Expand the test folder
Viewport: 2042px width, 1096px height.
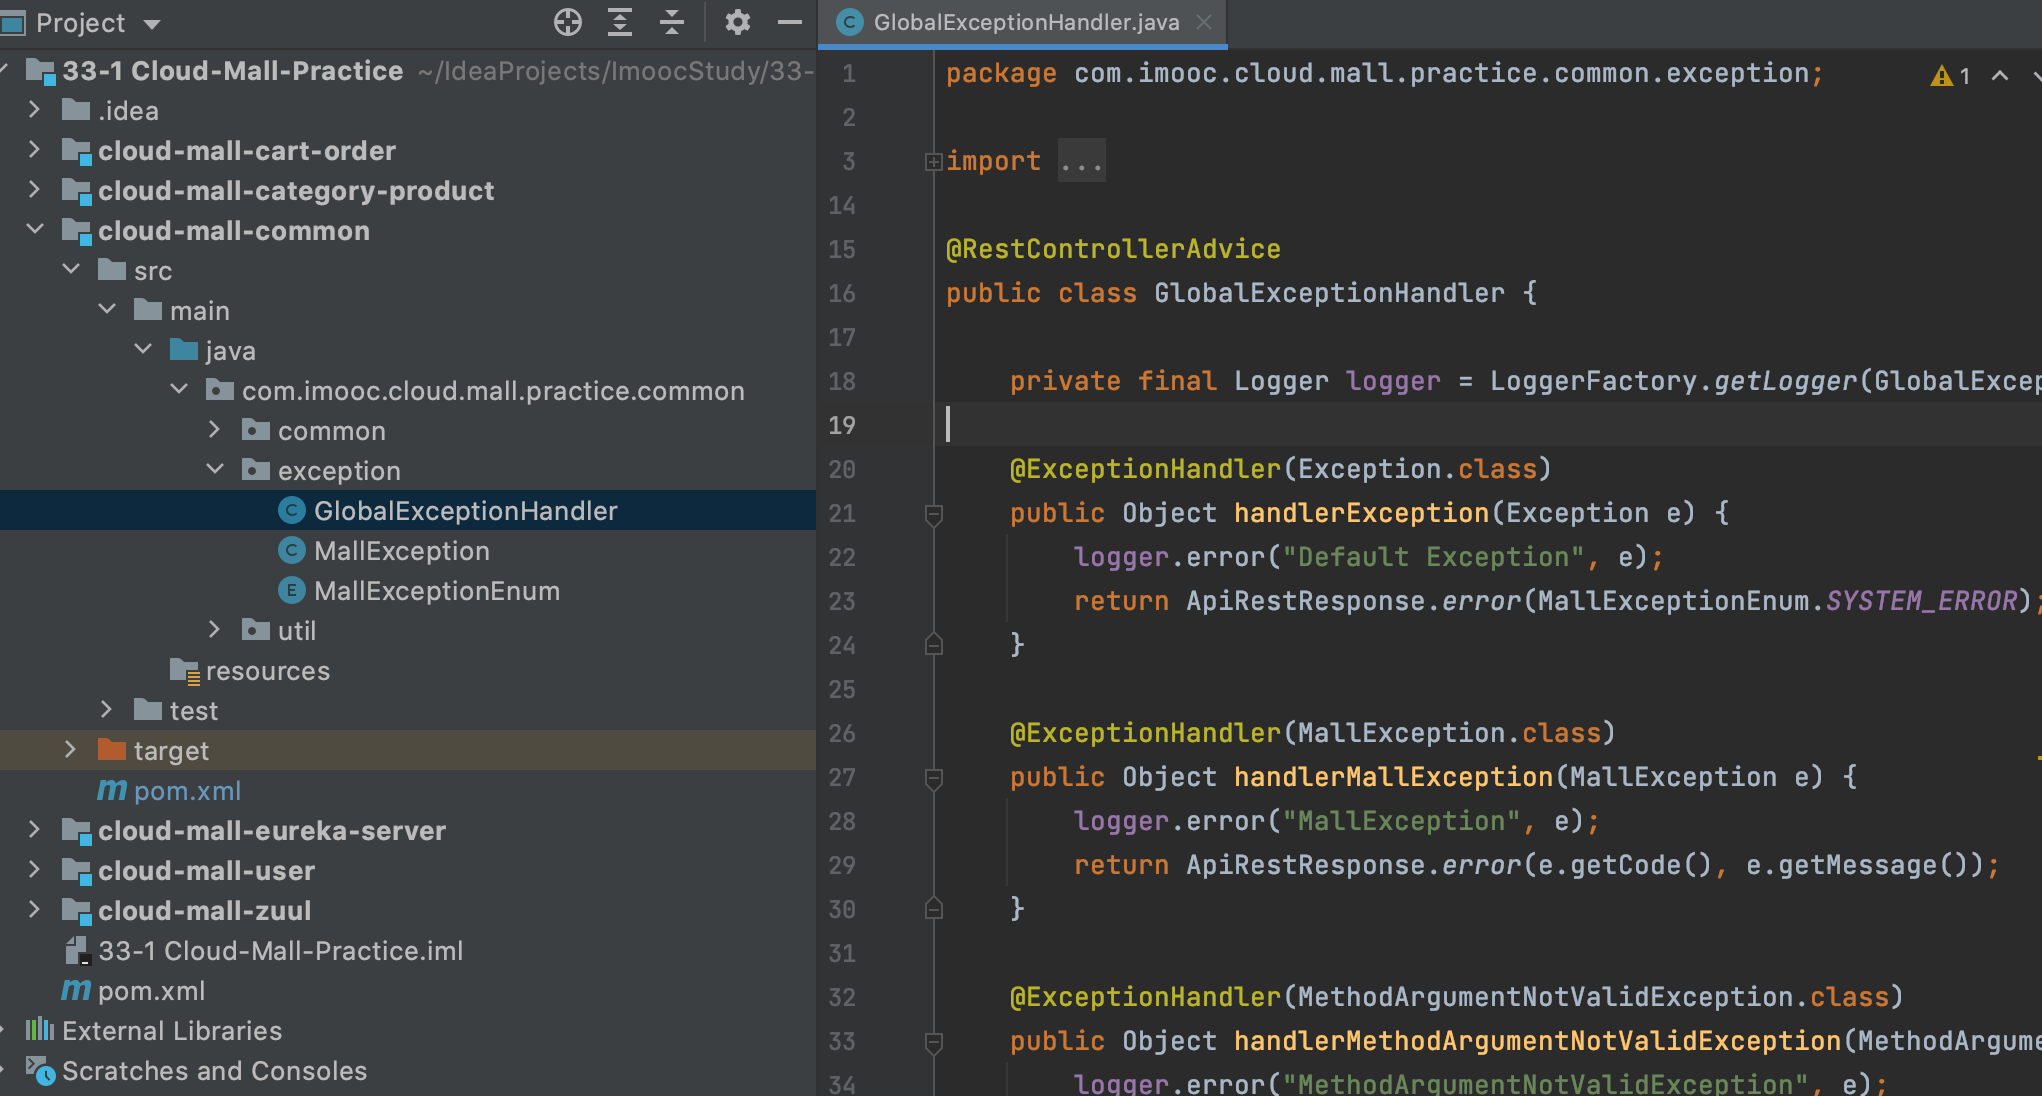(x=106, y=710)
